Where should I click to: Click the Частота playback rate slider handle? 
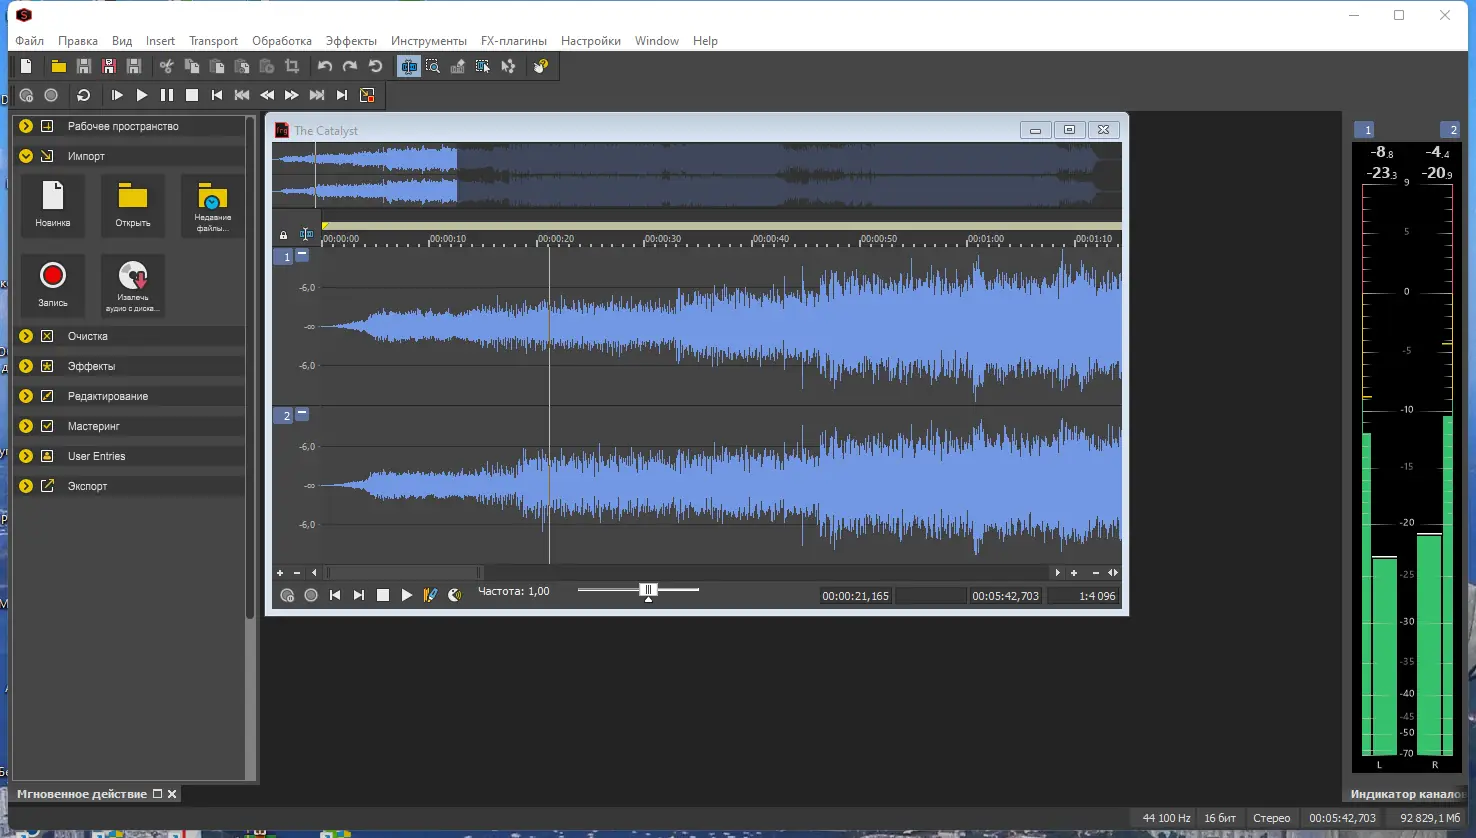[648, 591]
